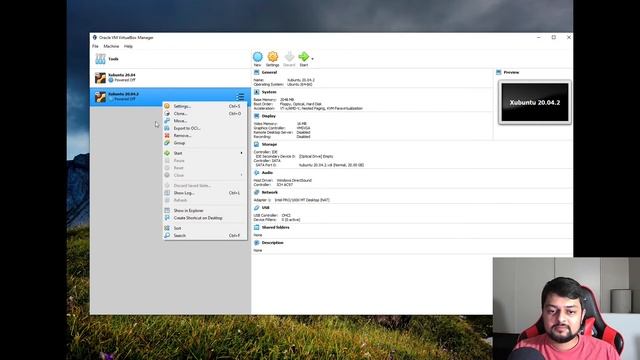Image resolution: width=640 pixels, height=360 pixels.
Task: Click the Shared folders section icon
Action: pyautogui.click(x=257, y=227)
